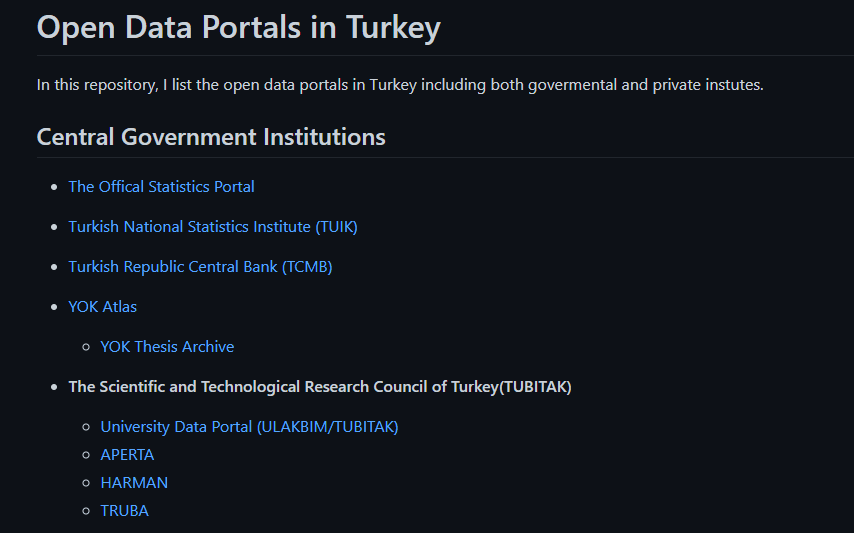Click the Open Data Portals in Turkey heading
Image resolution: width=854 pixels, height=533 pixels.
[239, 27]
